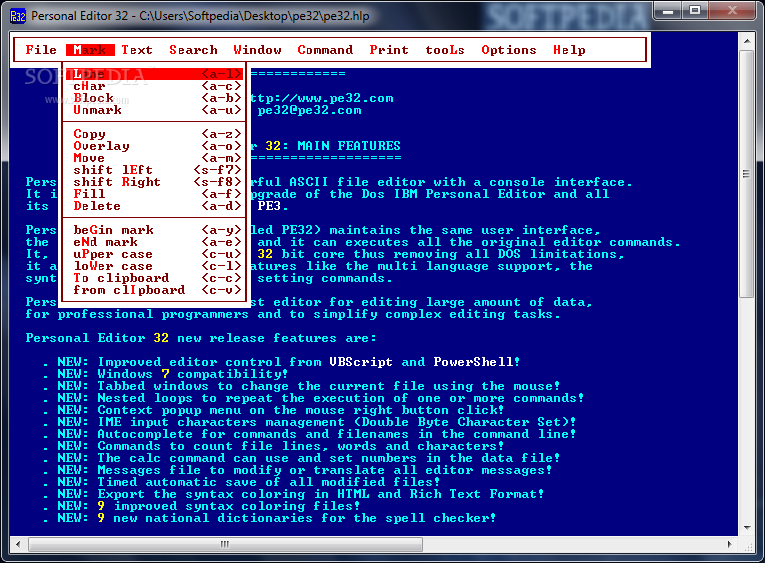Close the Personal Editor 32 window
765x563 pixels.
click(732, 11)
